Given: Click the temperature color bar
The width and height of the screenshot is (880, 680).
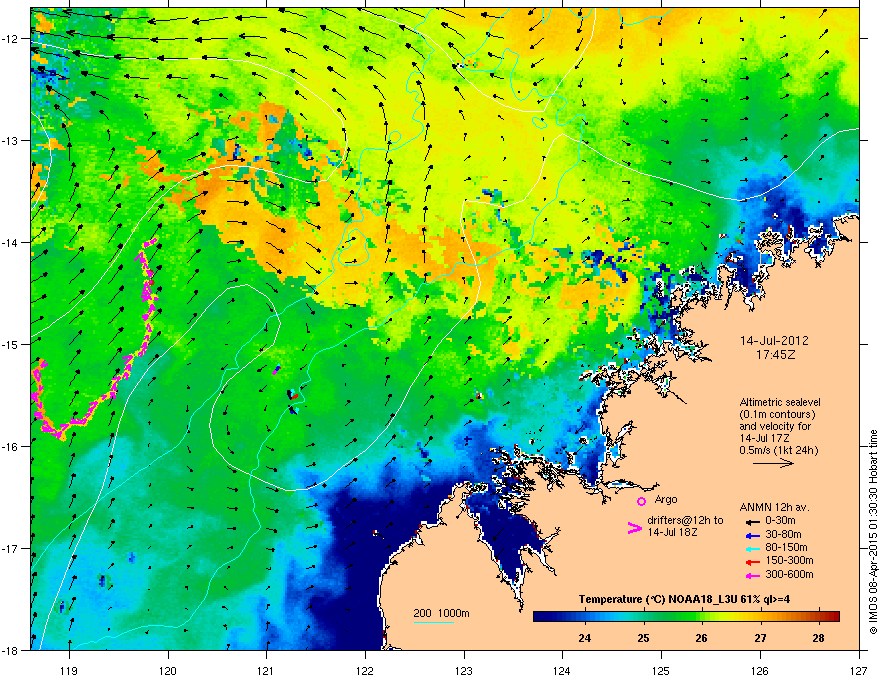Looking at the screenshot, I should [x=686, y=616].
